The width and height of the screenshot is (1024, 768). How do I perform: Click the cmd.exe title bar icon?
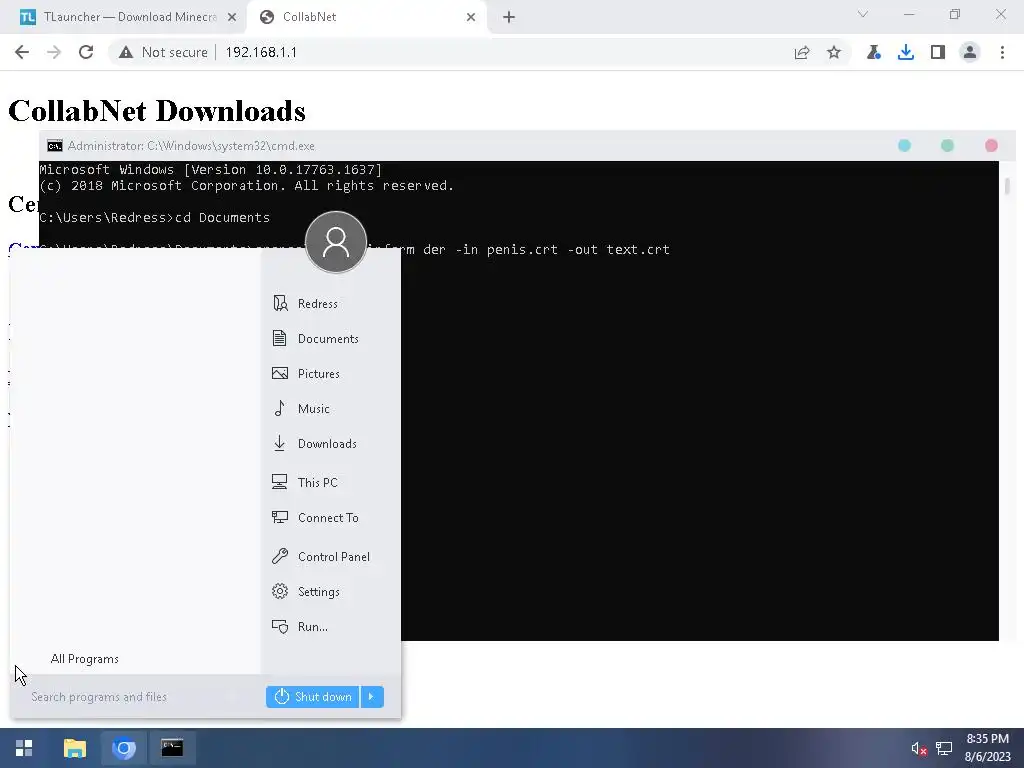point(55,146)
